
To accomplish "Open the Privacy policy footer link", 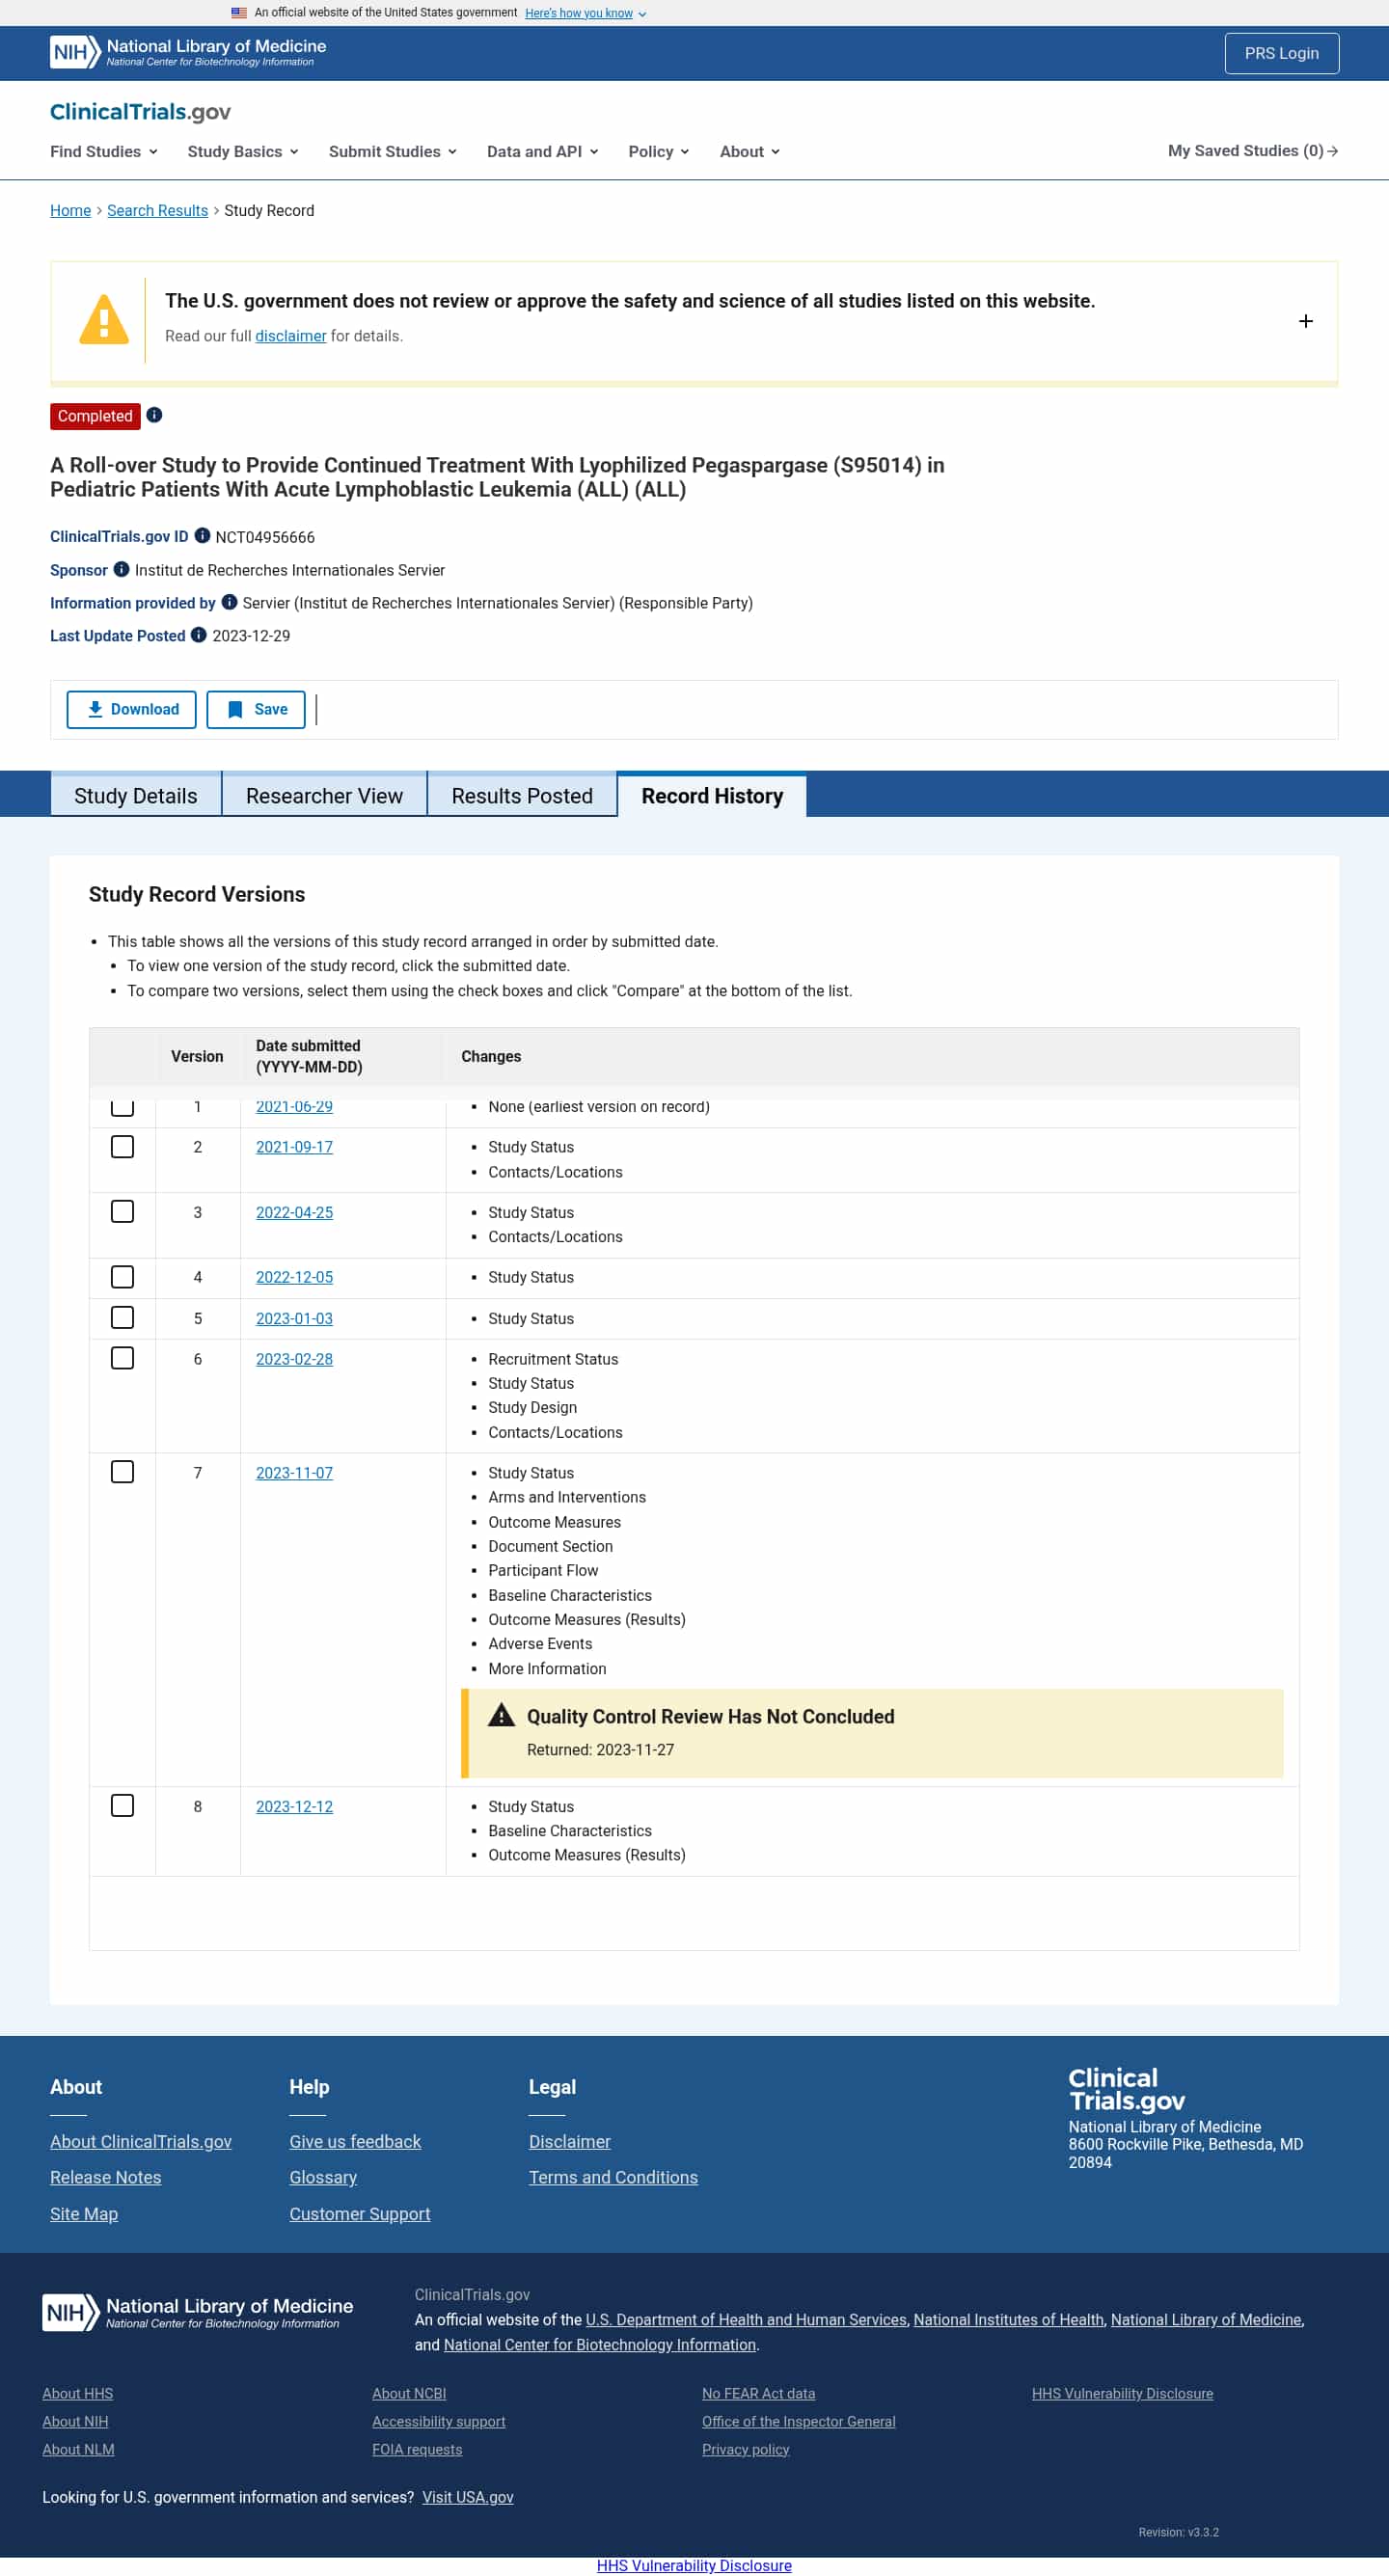I will coord(745,2449).
